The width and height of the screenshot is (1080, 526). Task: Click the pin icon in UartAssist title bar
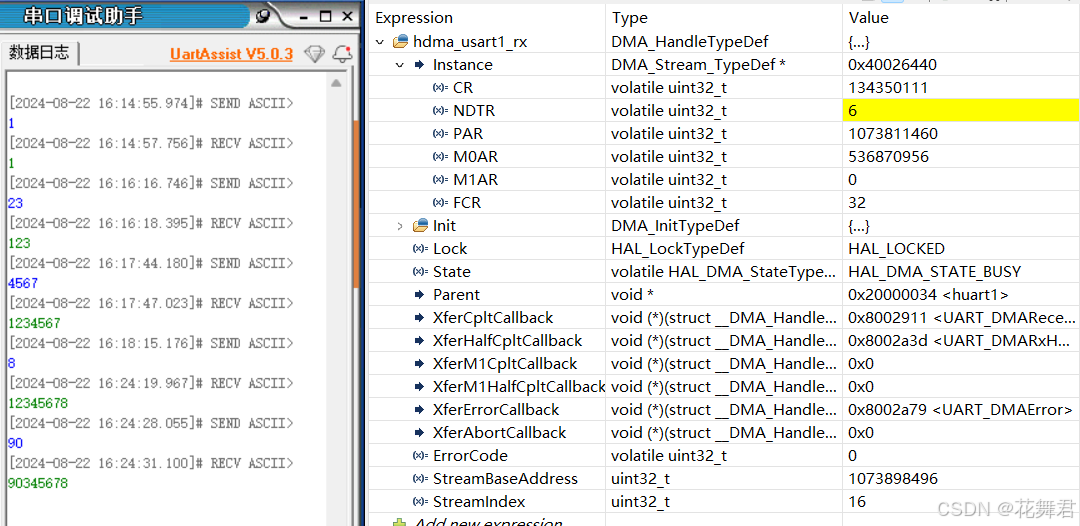pyautogui.click(x=262, y=15)
